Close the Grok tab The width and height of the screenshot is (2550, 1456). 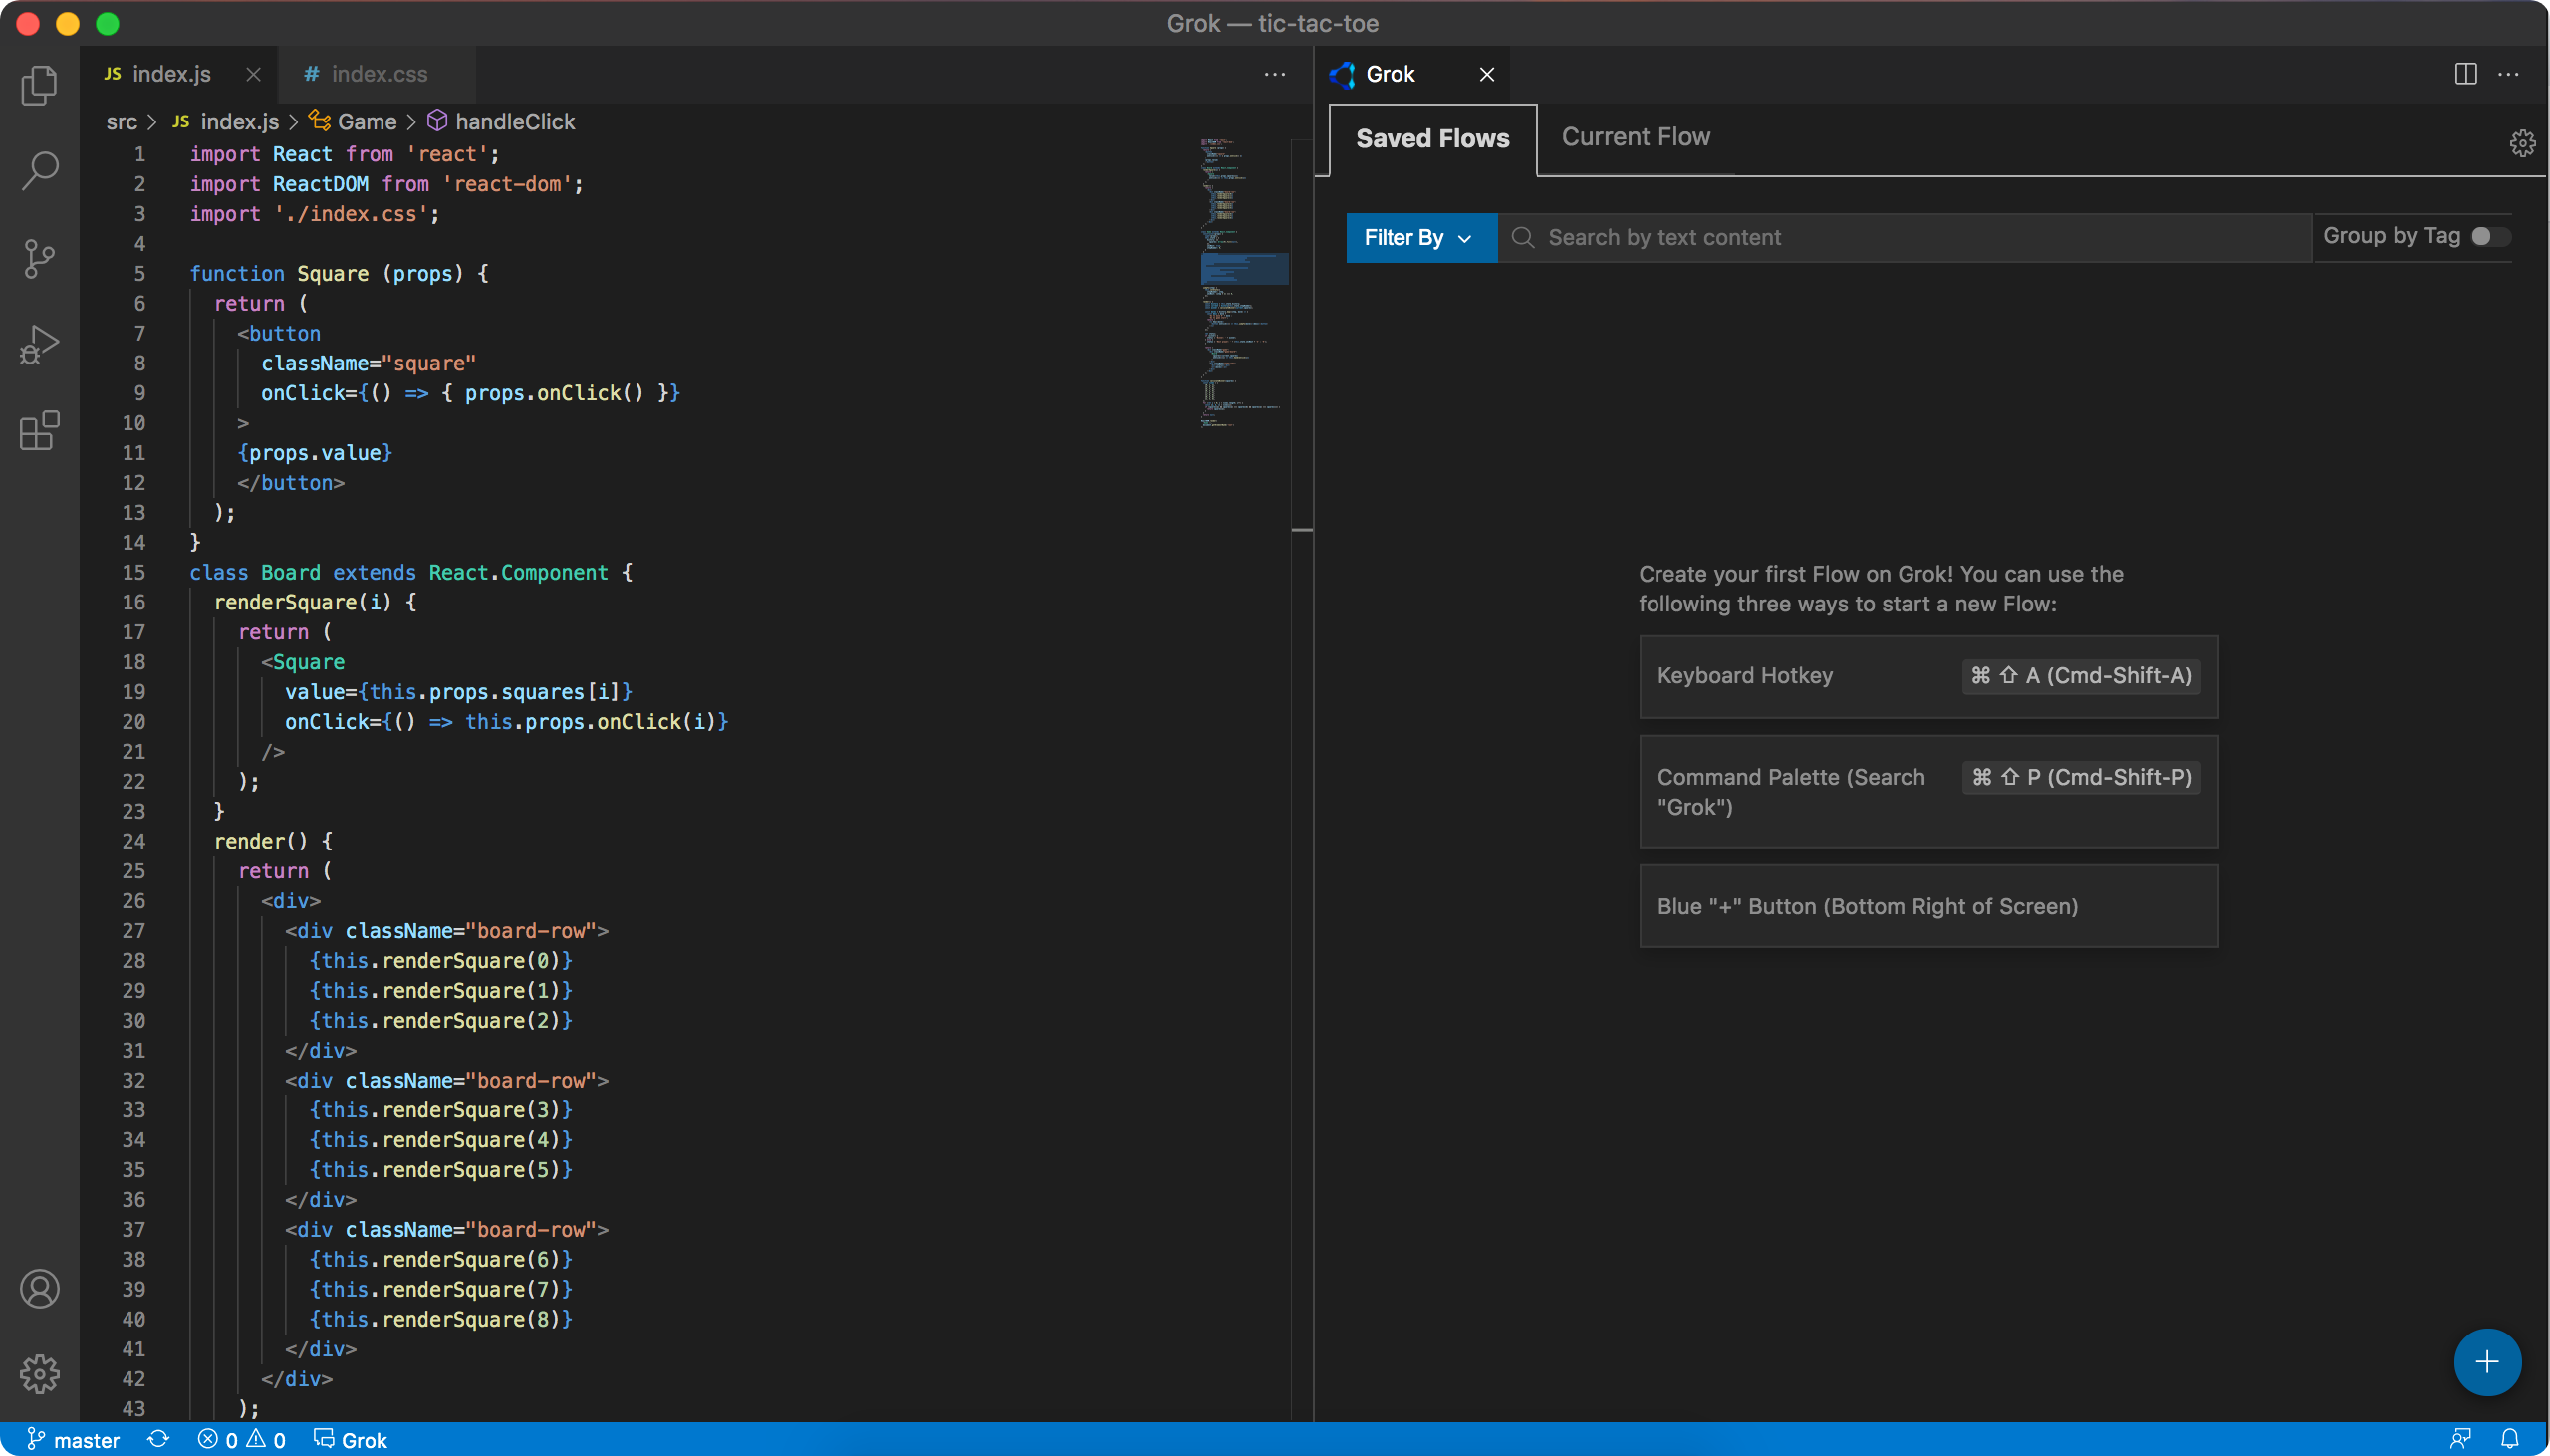click(x=1486, y=74)
